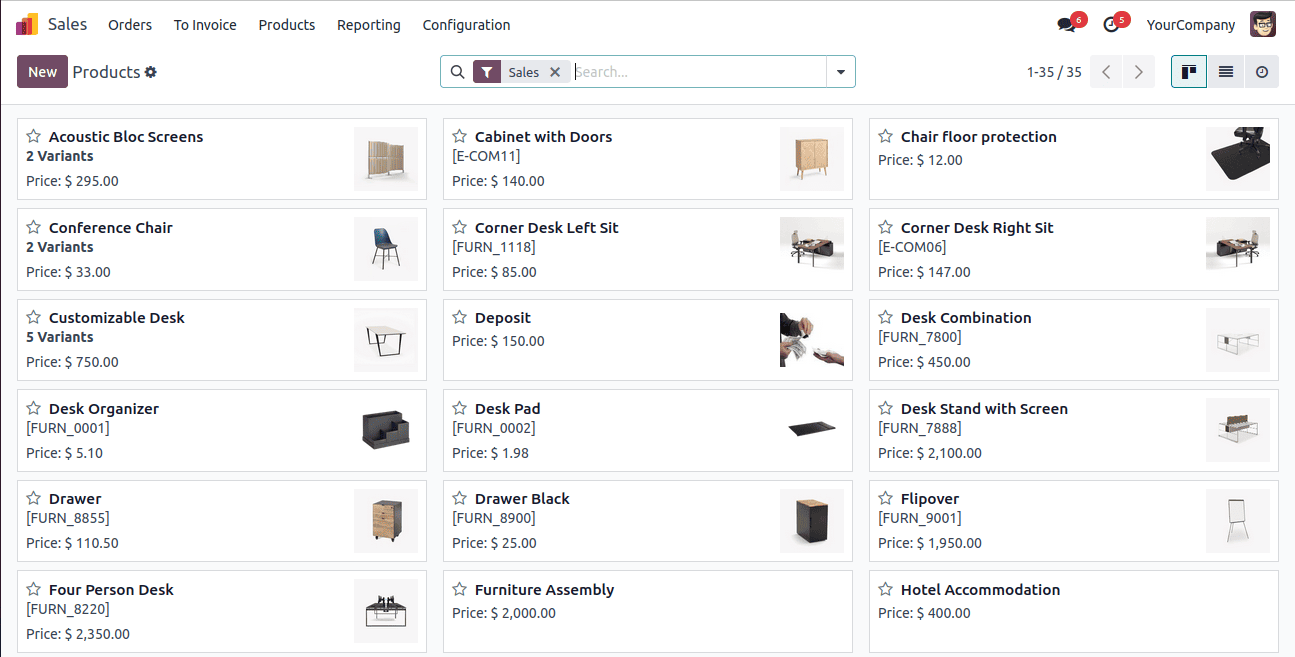Screen dimensions: 1295x657
Task: Favorite the Acoustic Bloc Screens product
Action: pyautogui.click(x=34, y=137)
